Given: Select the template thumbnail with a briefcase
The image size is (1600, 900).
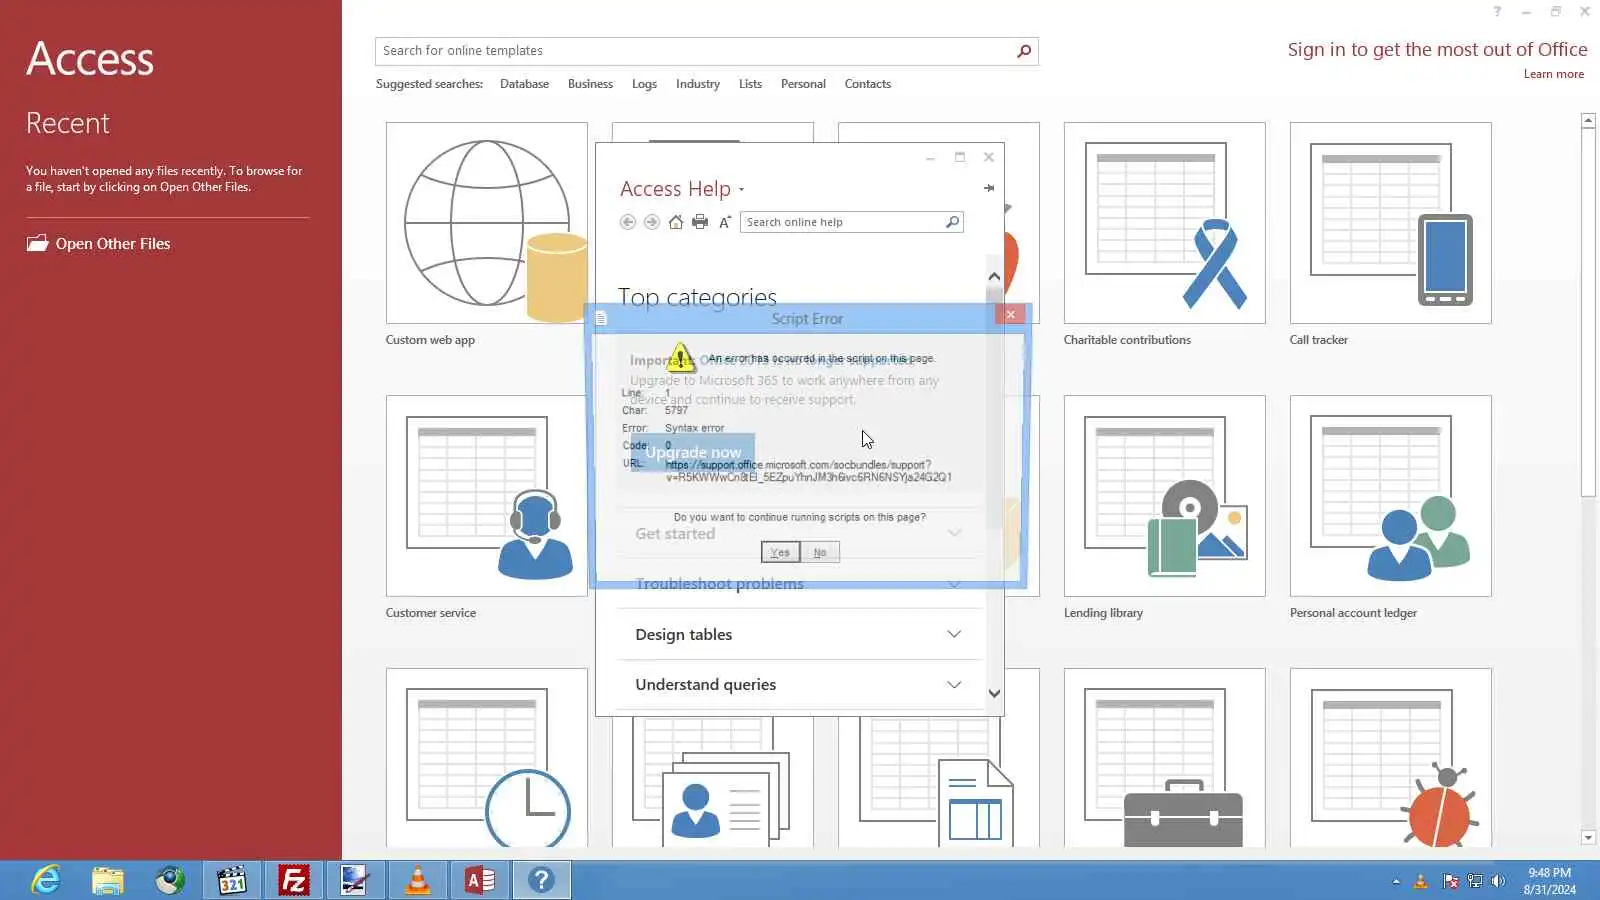Looking at the screenshot, I should click(x=1164, y=757).
